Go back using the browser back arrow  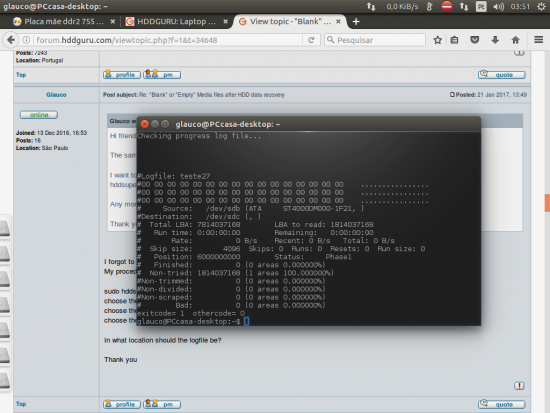11,40
